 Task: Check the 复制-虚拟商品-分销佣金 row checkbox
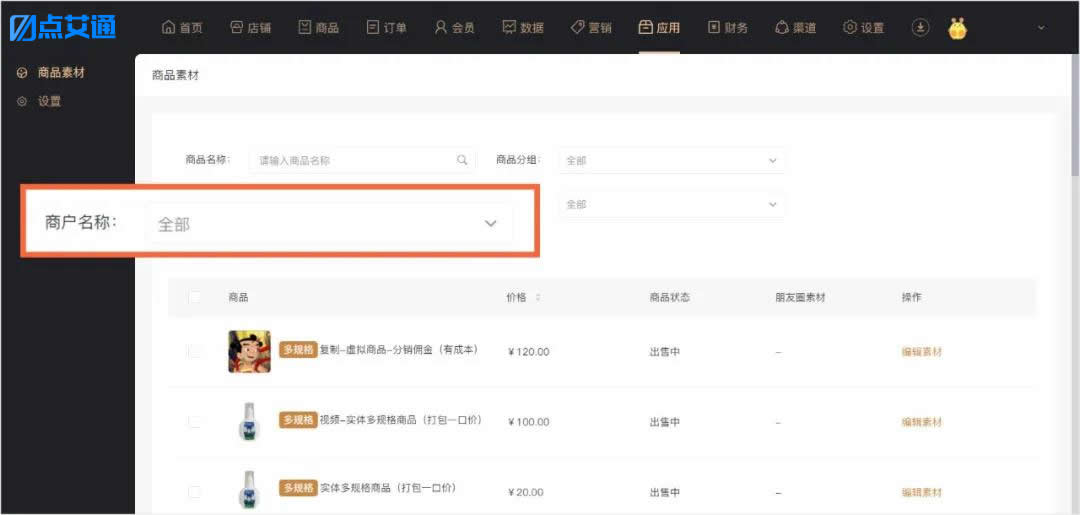coord(195,352)
